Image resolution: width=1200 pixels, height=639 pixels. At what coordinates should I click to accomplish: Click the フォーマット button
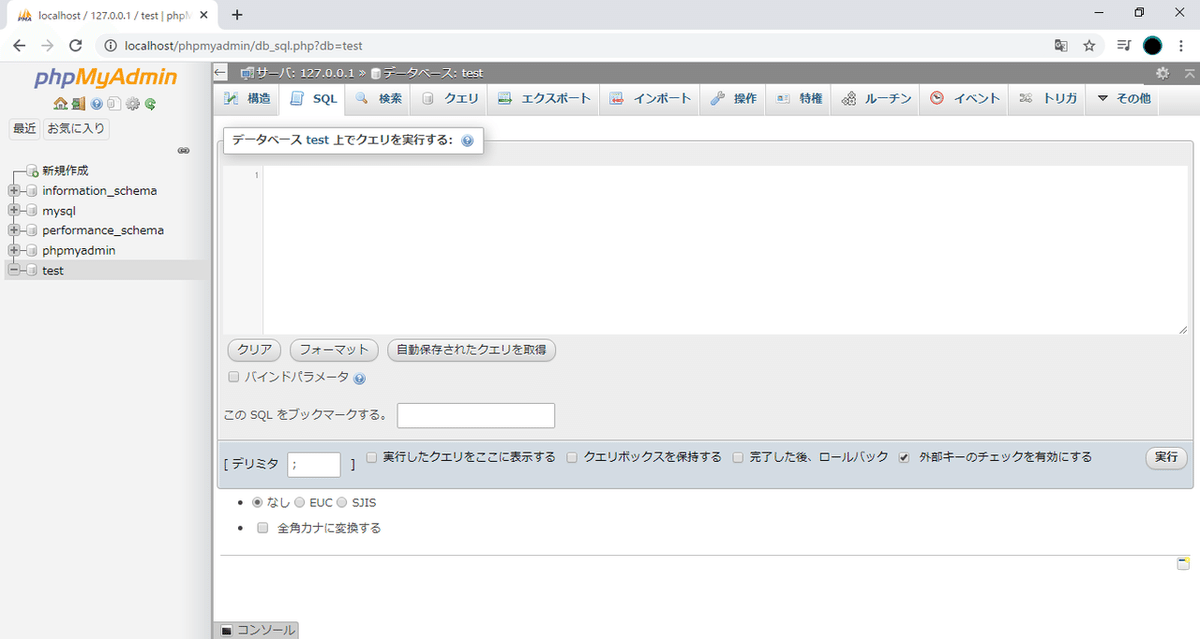[335, 350]
